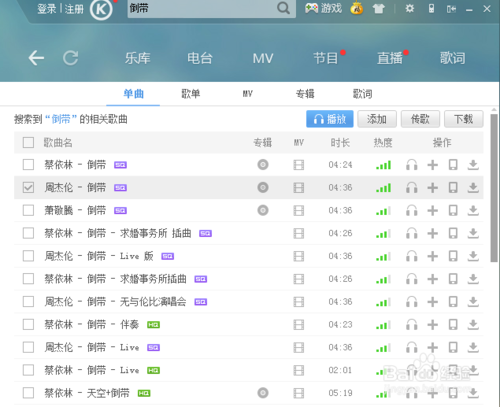500x407 pixels.
Task: Check 蔡依林 - 天空+倒带 checkbox
Action: click(28, 393)
